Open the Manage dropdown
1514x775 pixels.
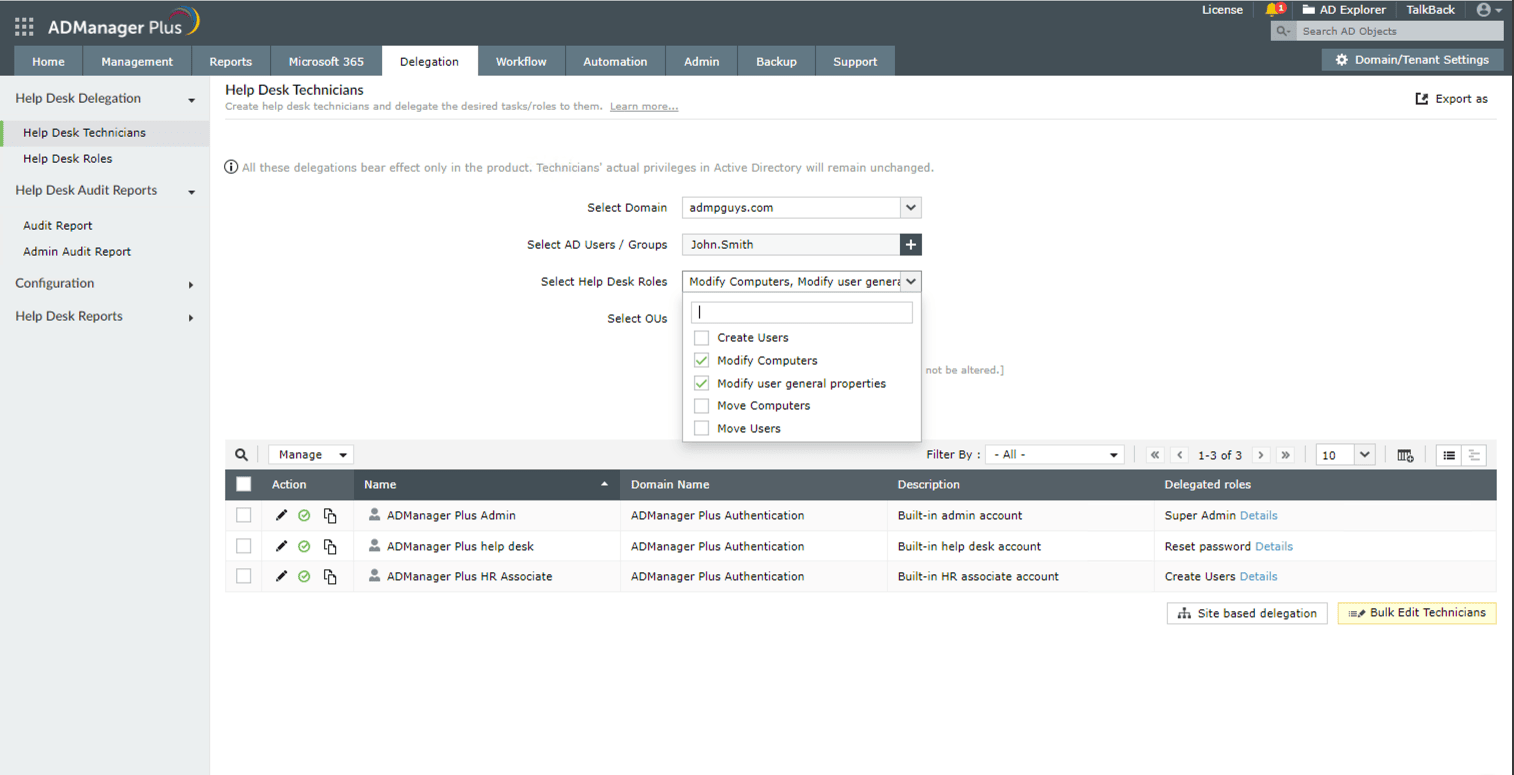311,455
